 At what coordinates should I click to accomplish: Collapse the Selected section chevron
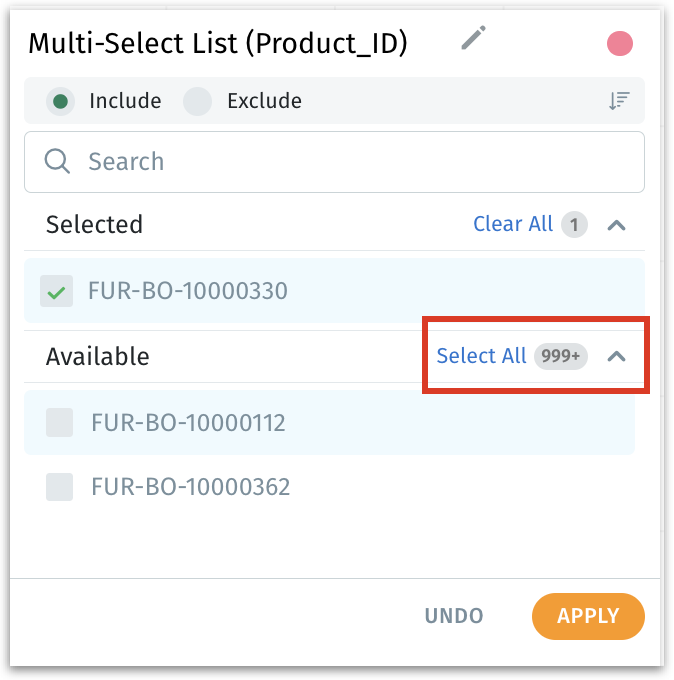[x=617, y=224]
